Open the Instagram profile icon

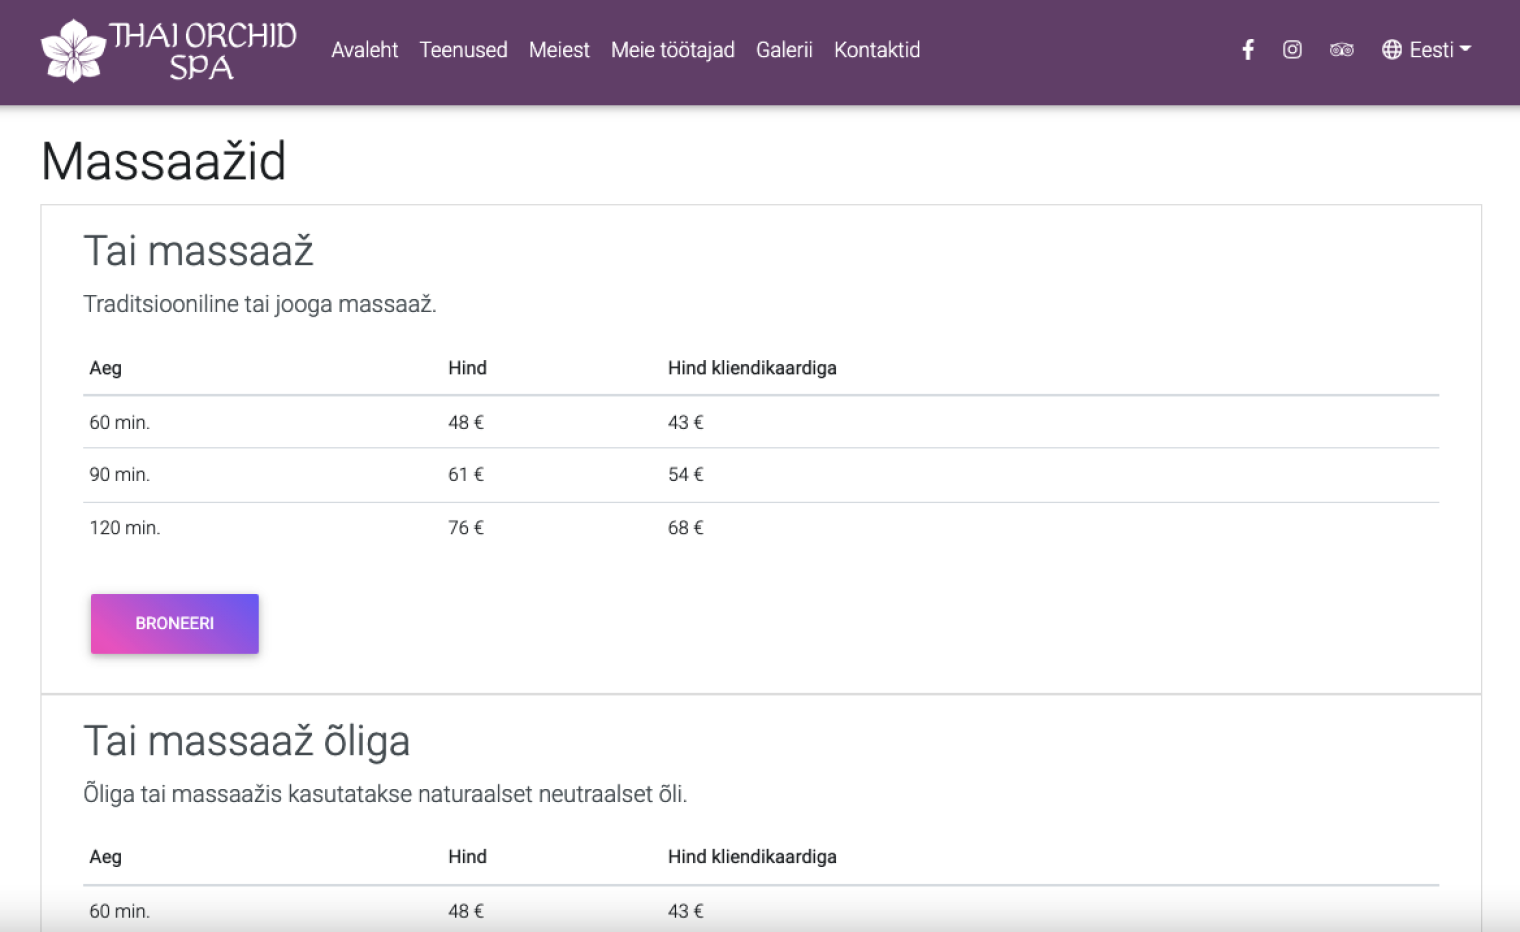point(1292,50)
